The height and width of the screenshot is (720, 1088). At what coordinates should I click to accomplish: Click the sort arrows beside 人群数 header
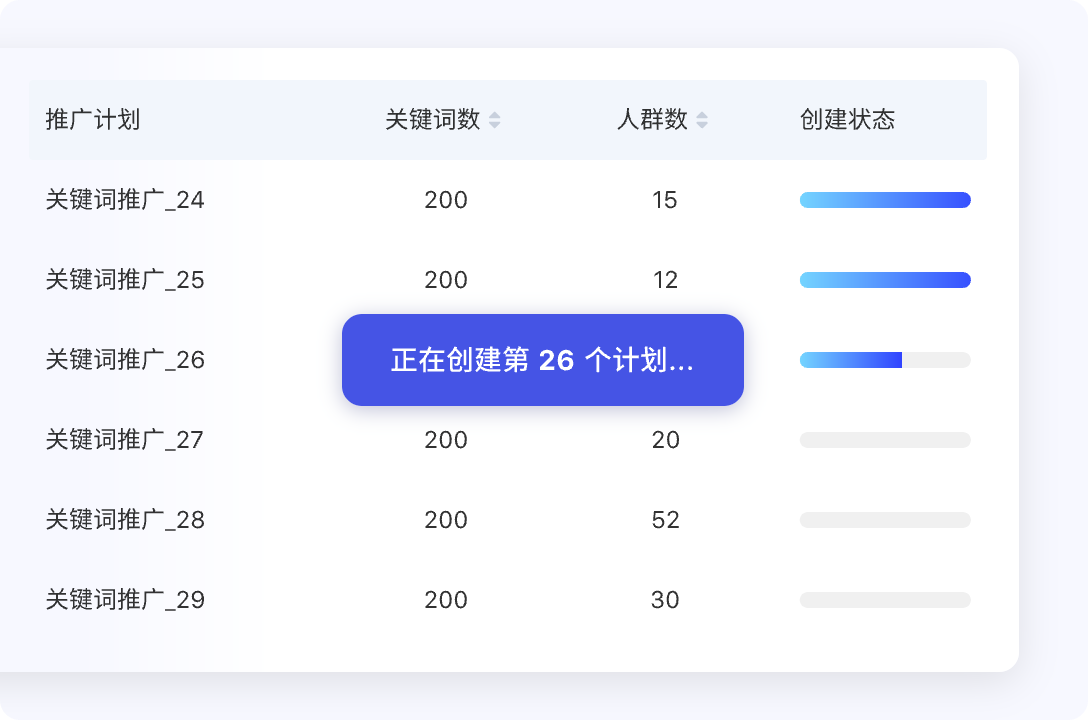703,120
